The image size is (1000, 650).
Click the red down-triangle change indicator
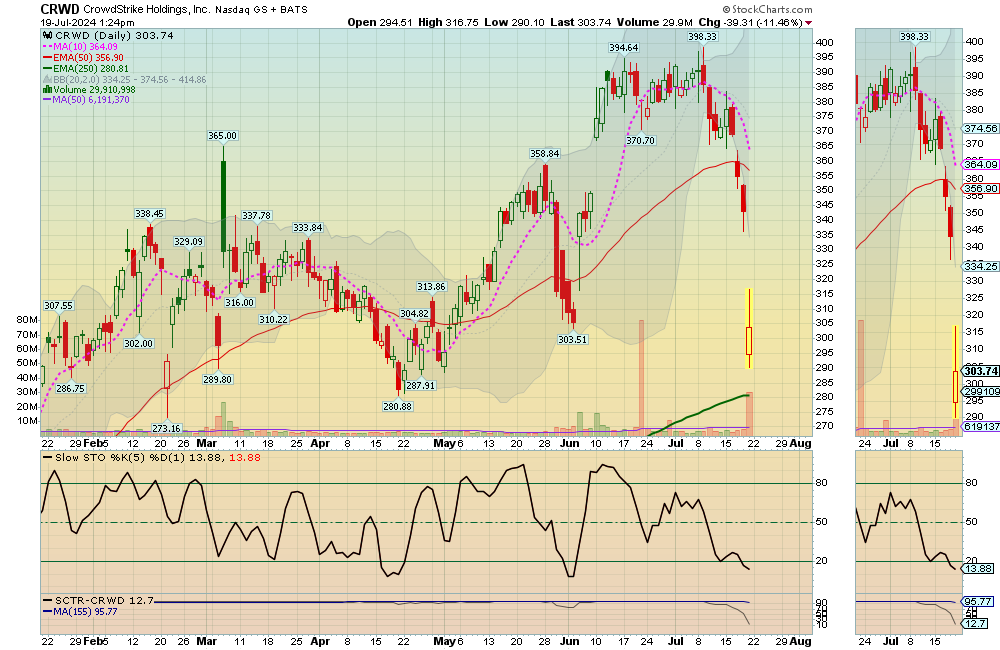(809, 23)
